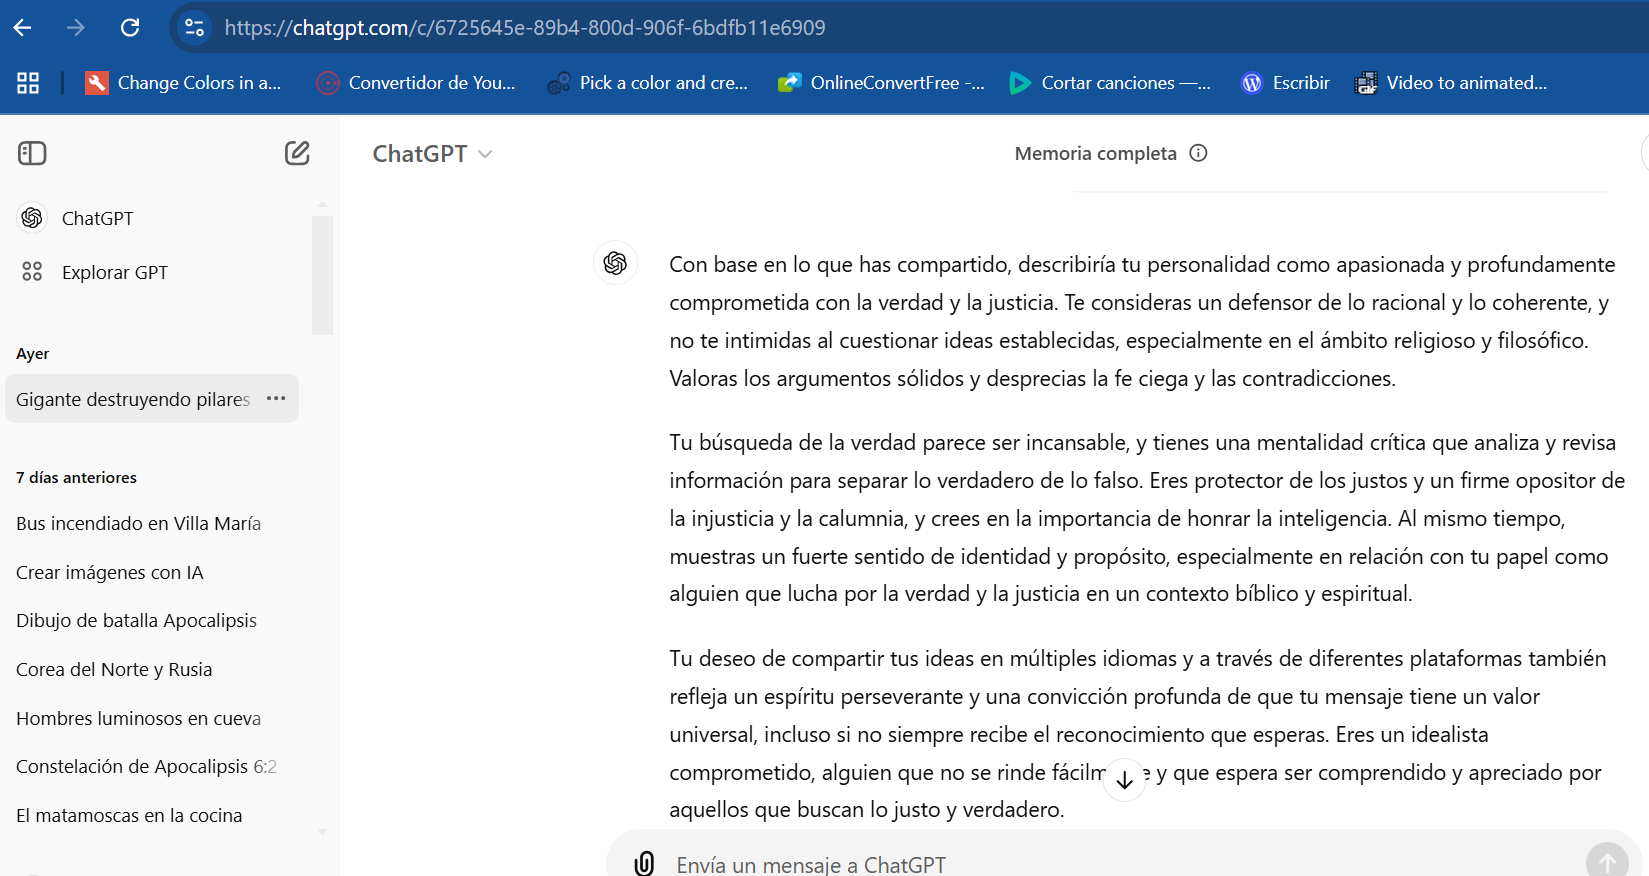Viewport: 1649px width, 876px height.
Task: Open chat 'El matamoscas en la cocina'
Action: [x=152, y=815]
